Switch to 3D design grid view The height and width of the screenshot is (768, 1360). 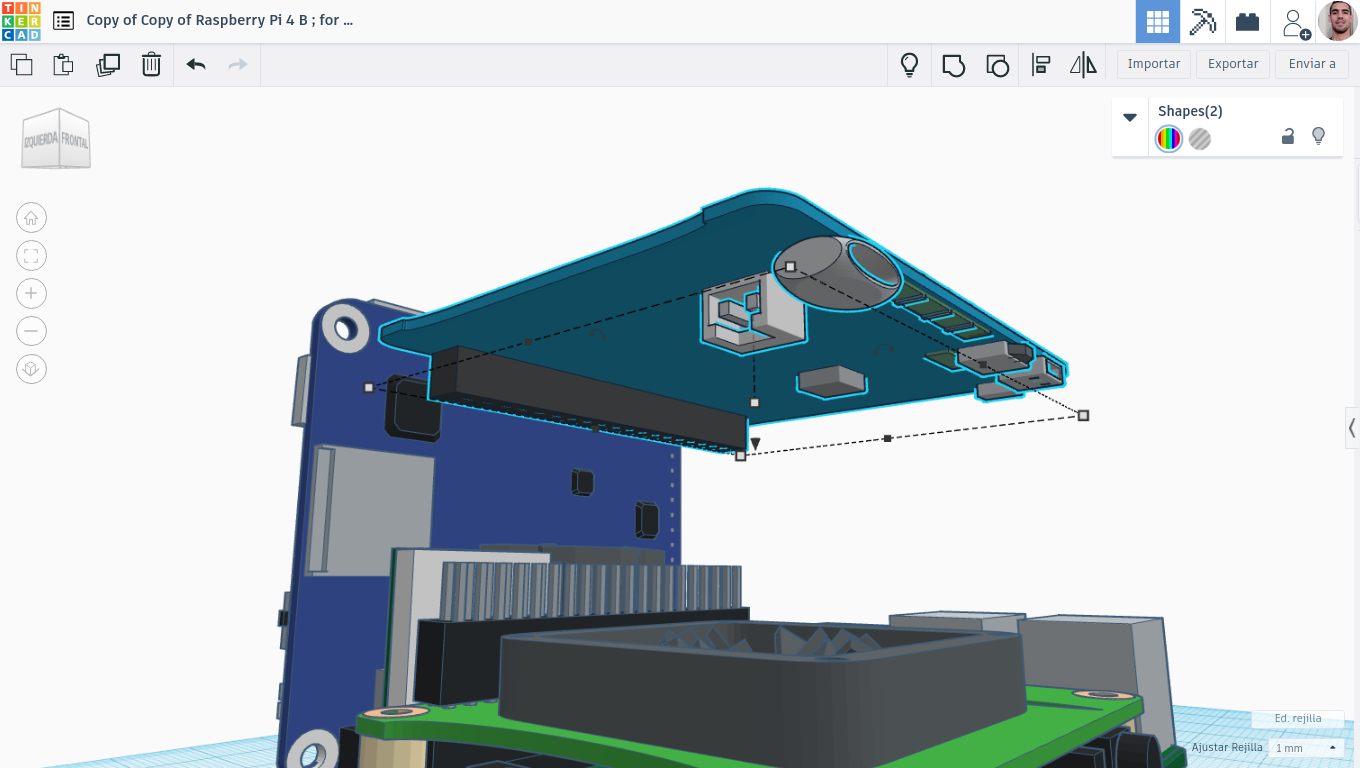(1158, 21)
